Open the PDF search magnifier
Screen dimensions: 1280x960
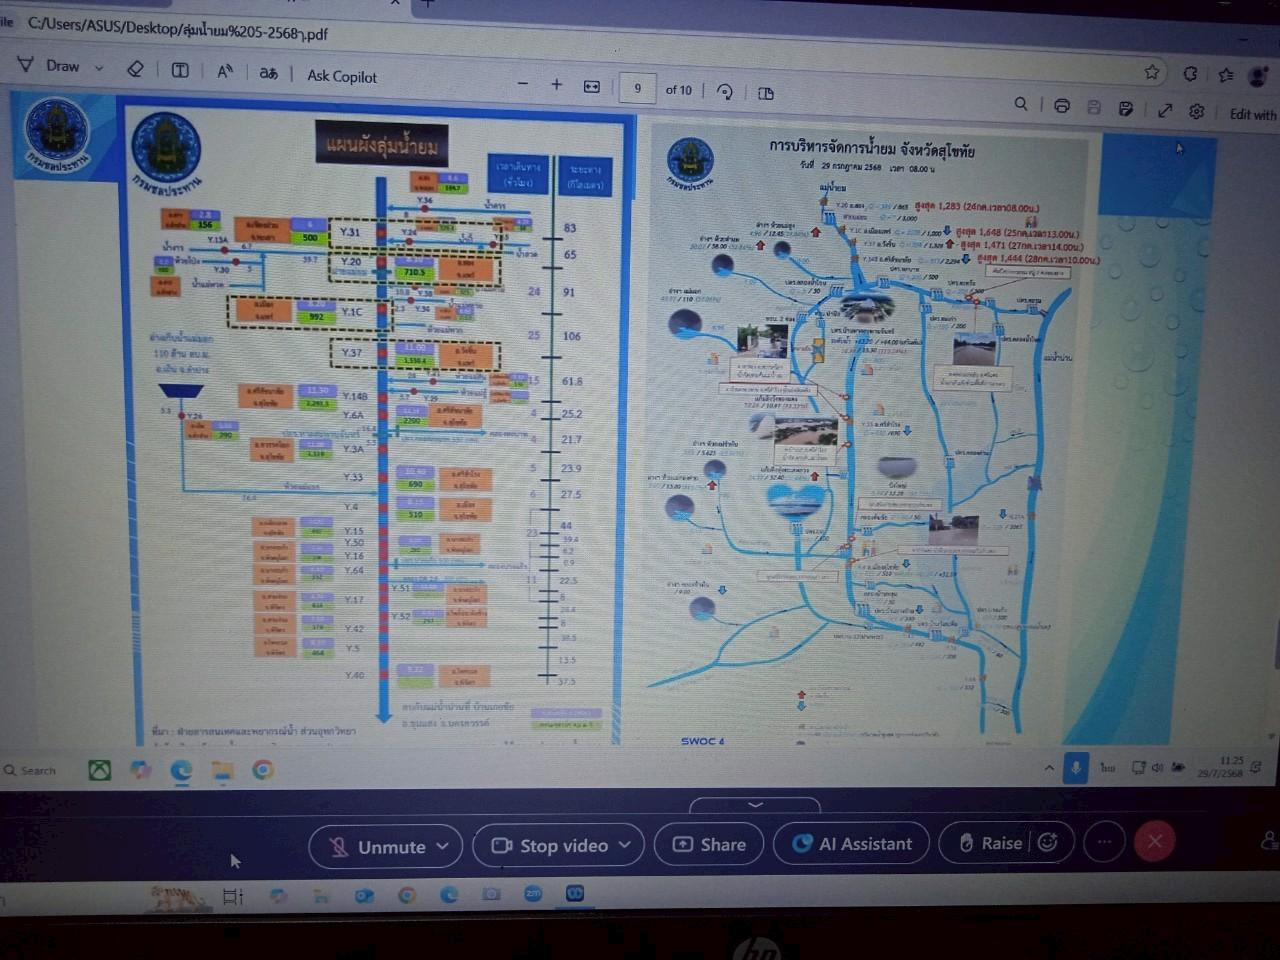tap(1020, 104)
